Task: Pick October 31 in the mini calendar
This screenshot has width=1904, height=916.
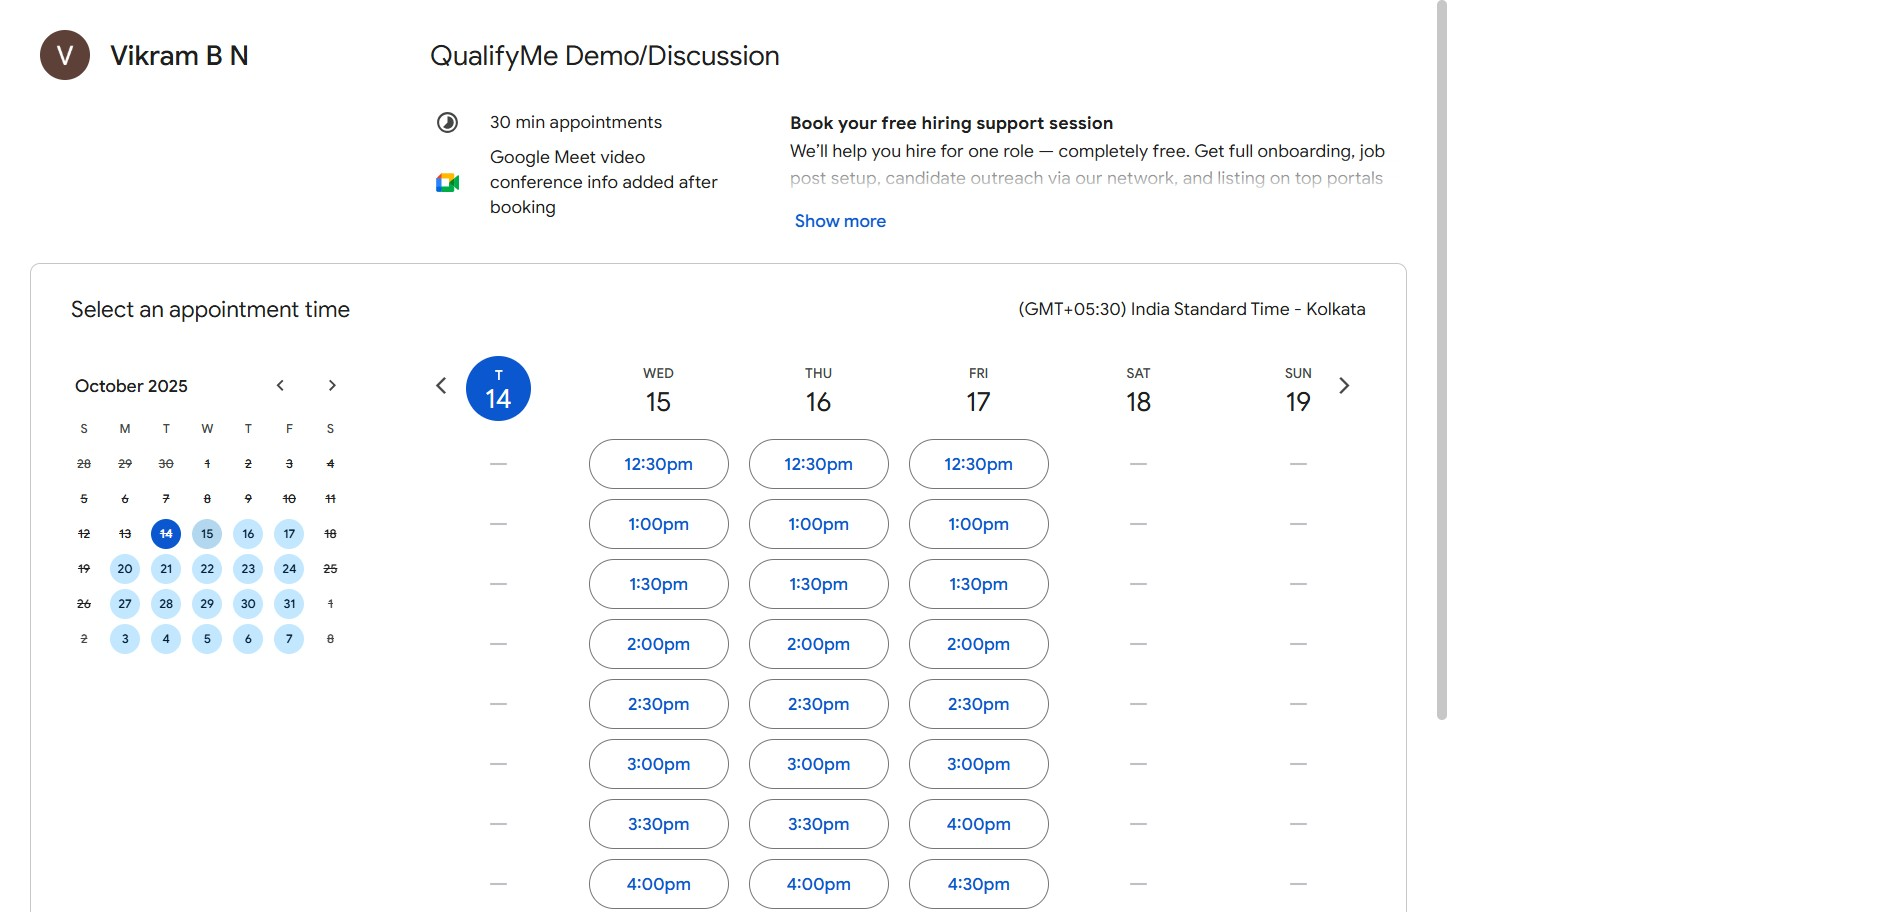Action: [289, 604]
